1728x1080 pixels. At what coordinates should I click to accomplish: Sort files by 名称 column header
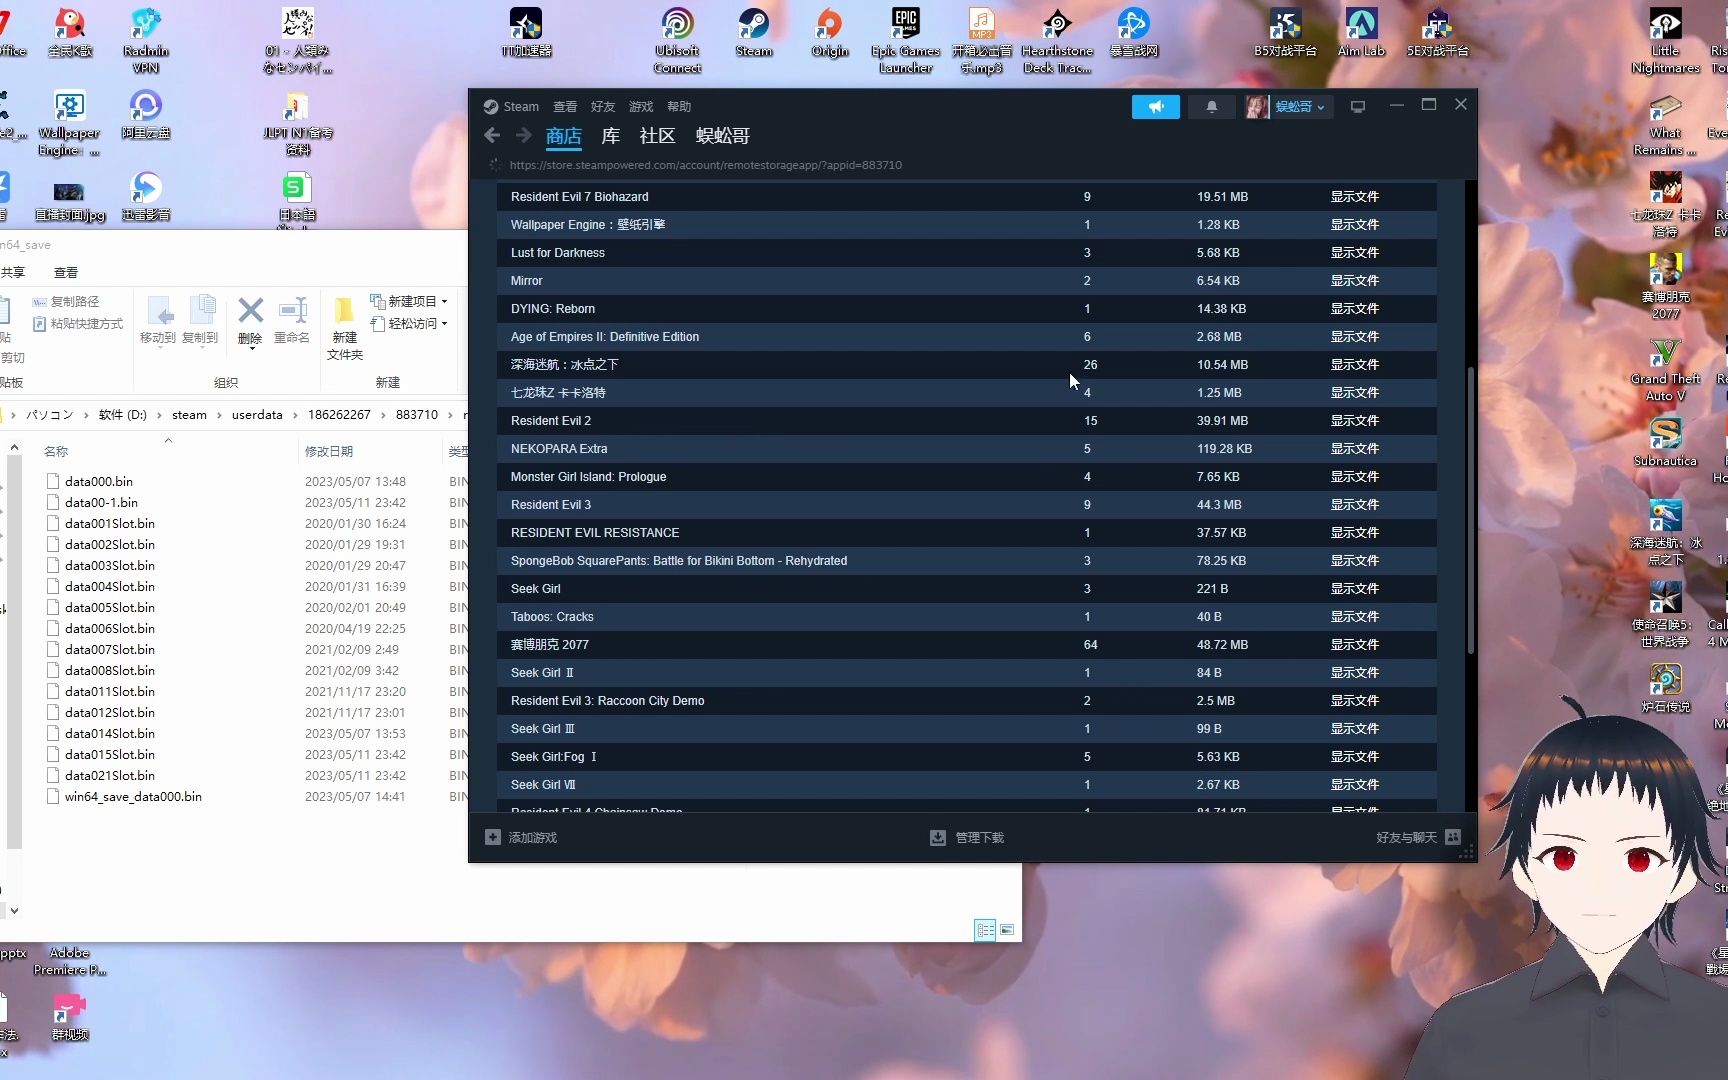point(56,452)
